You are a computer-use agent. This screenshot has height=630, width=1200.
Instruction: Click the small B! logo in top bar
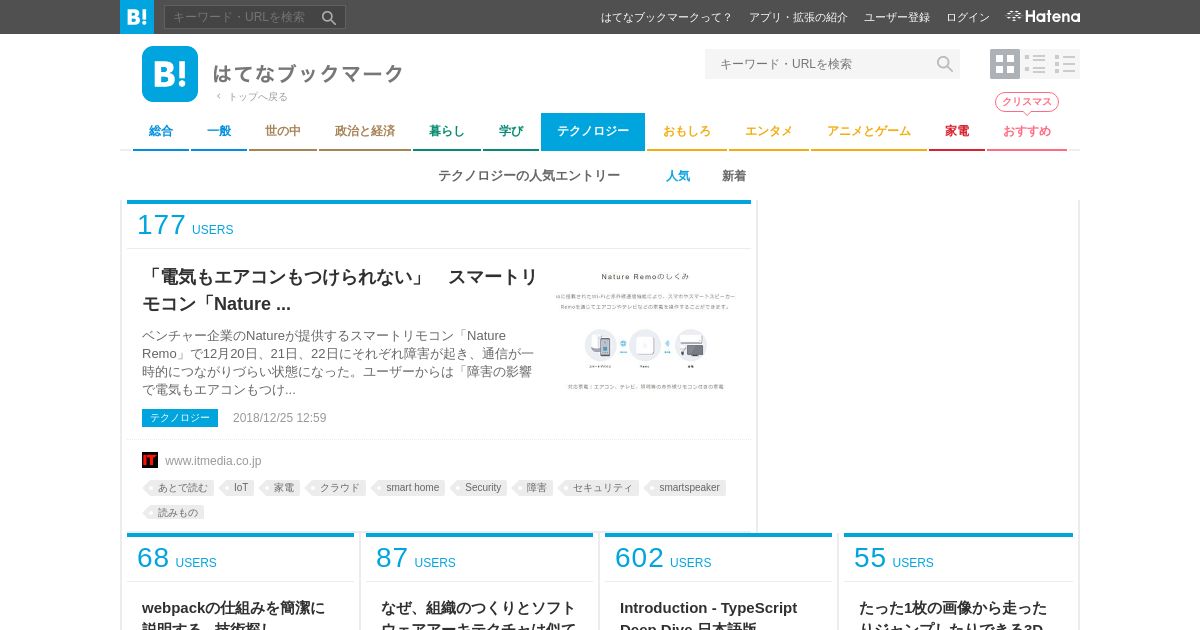click(137, 17)
